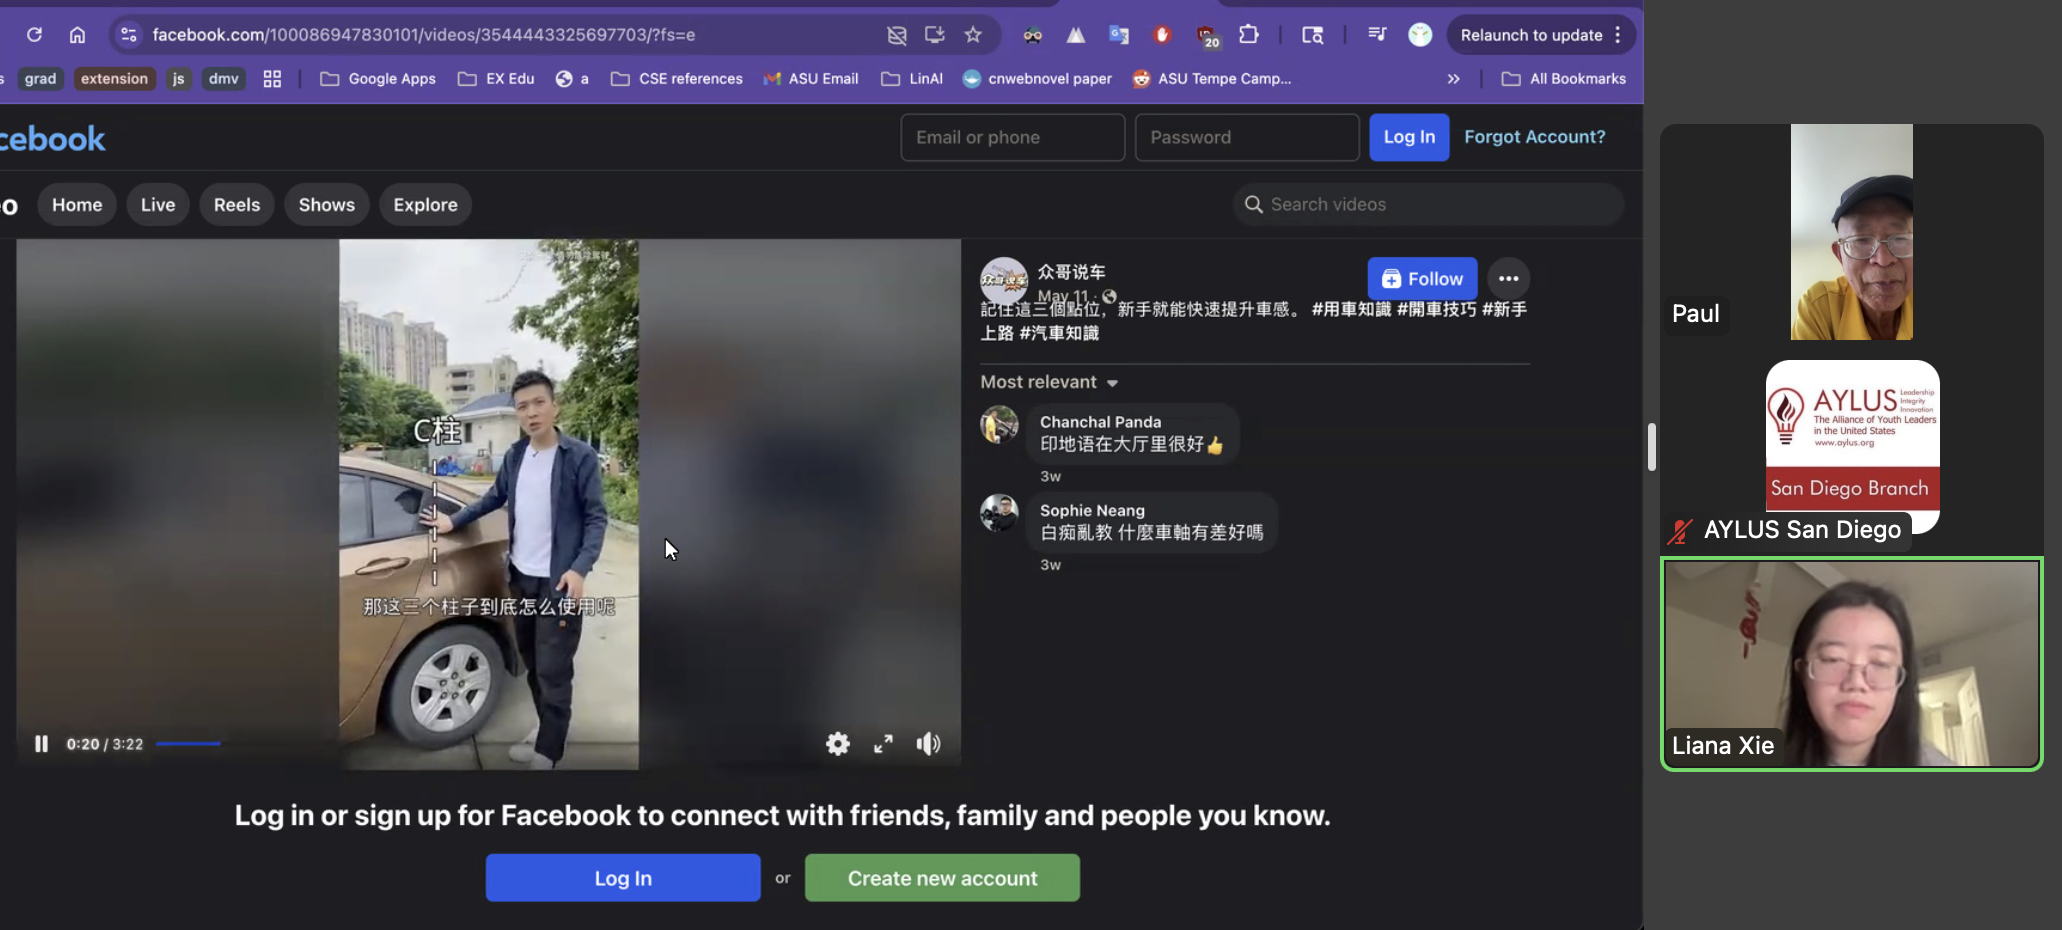The image size is (2062, 930).
Task: Enter fullscreen video mode
Action: [883, 744]
